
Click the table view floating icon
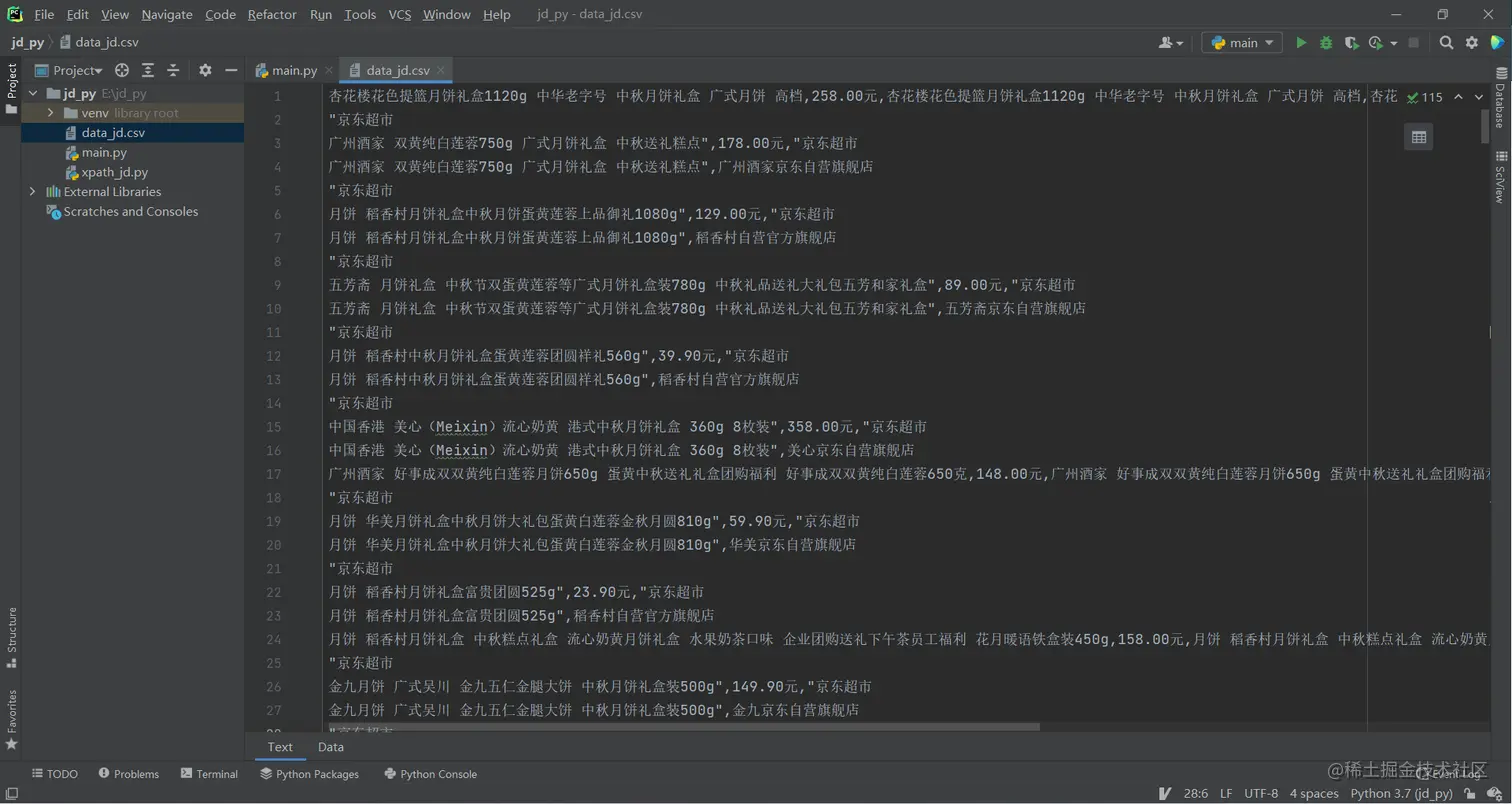[x=1418, y=137]
